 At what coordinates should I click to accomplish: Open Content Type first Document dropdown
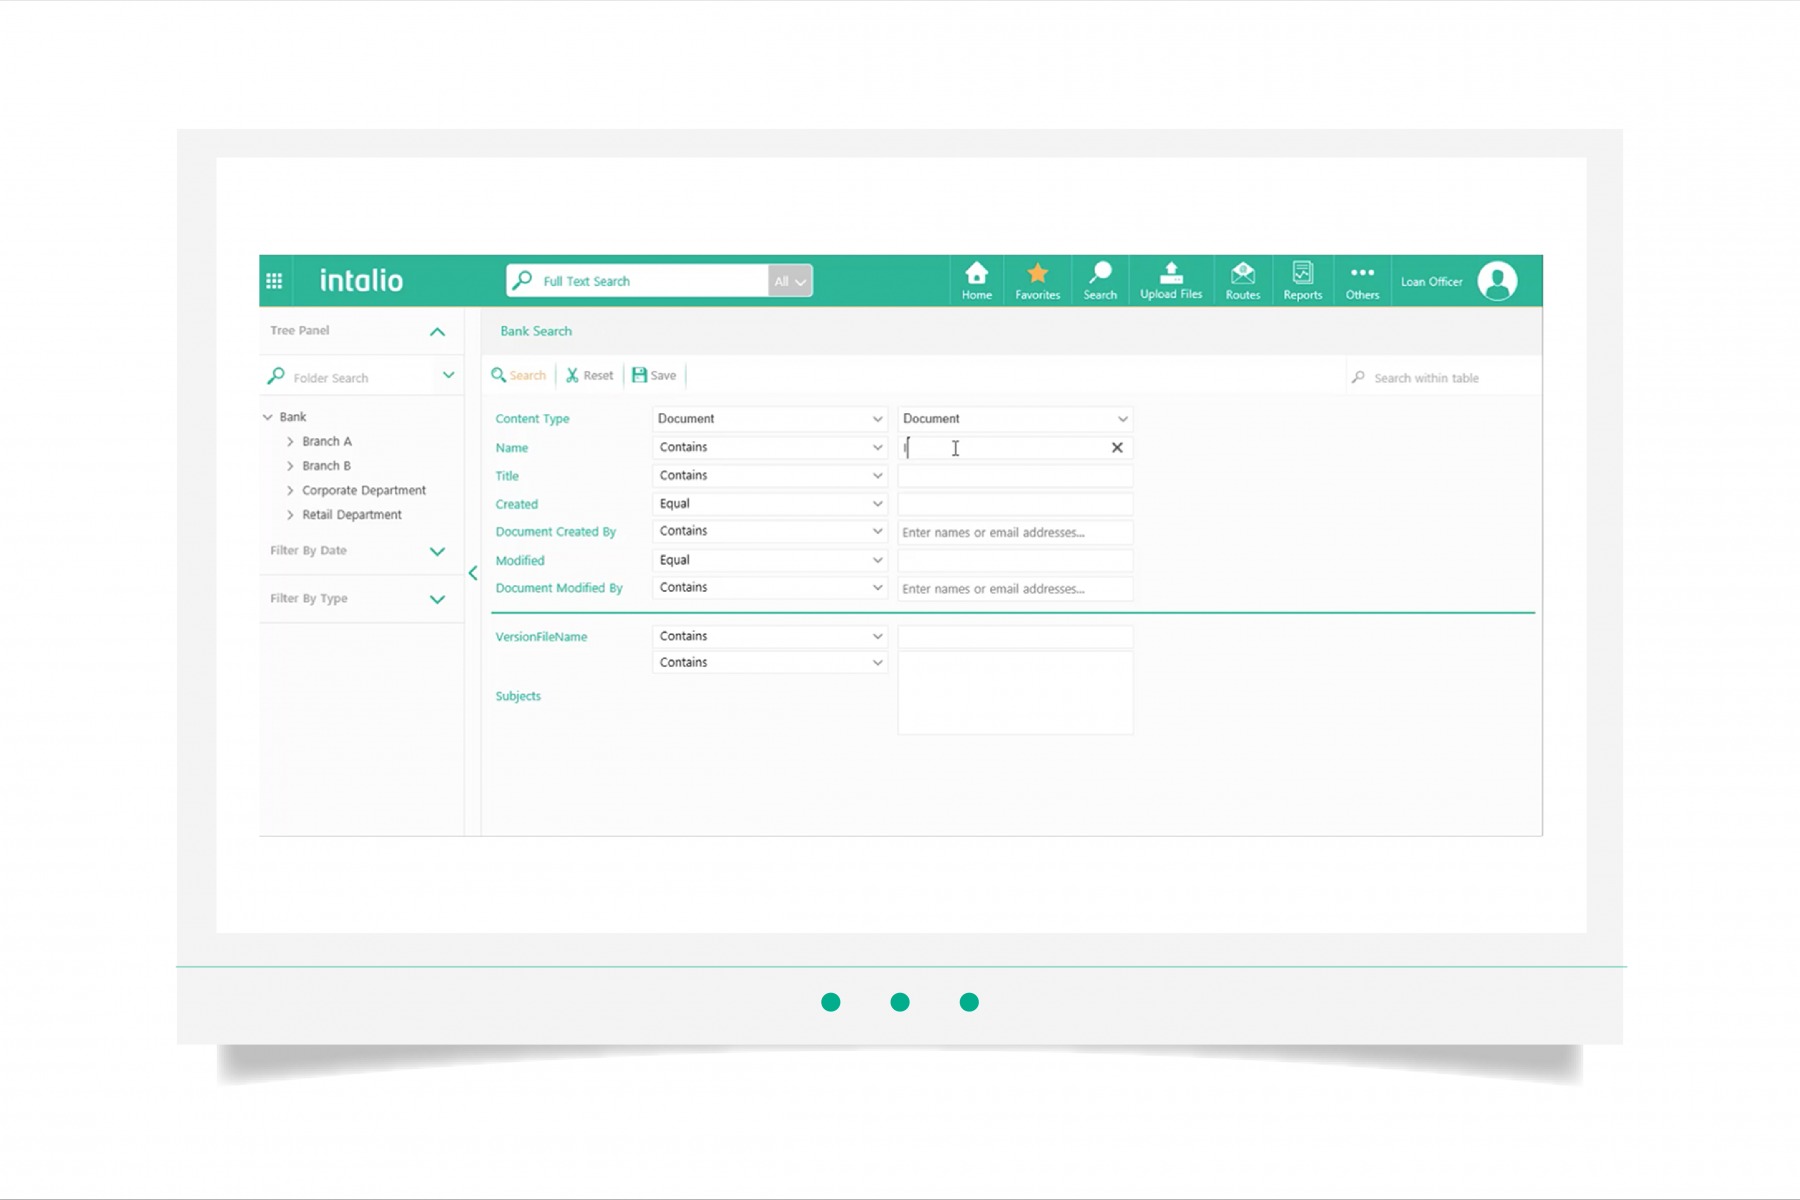[x=769, y=419]
